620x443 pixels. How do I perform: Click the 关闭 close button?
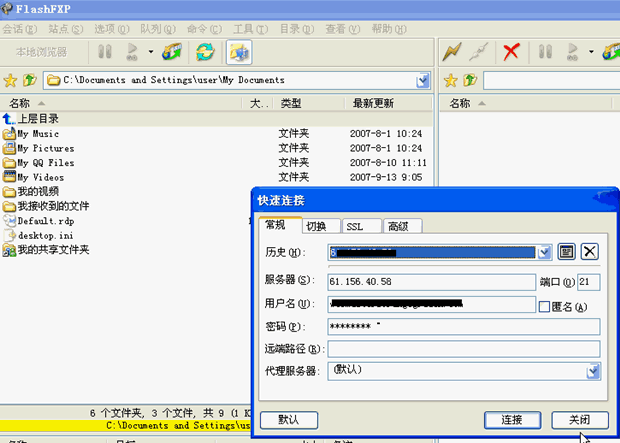point(580,420)
